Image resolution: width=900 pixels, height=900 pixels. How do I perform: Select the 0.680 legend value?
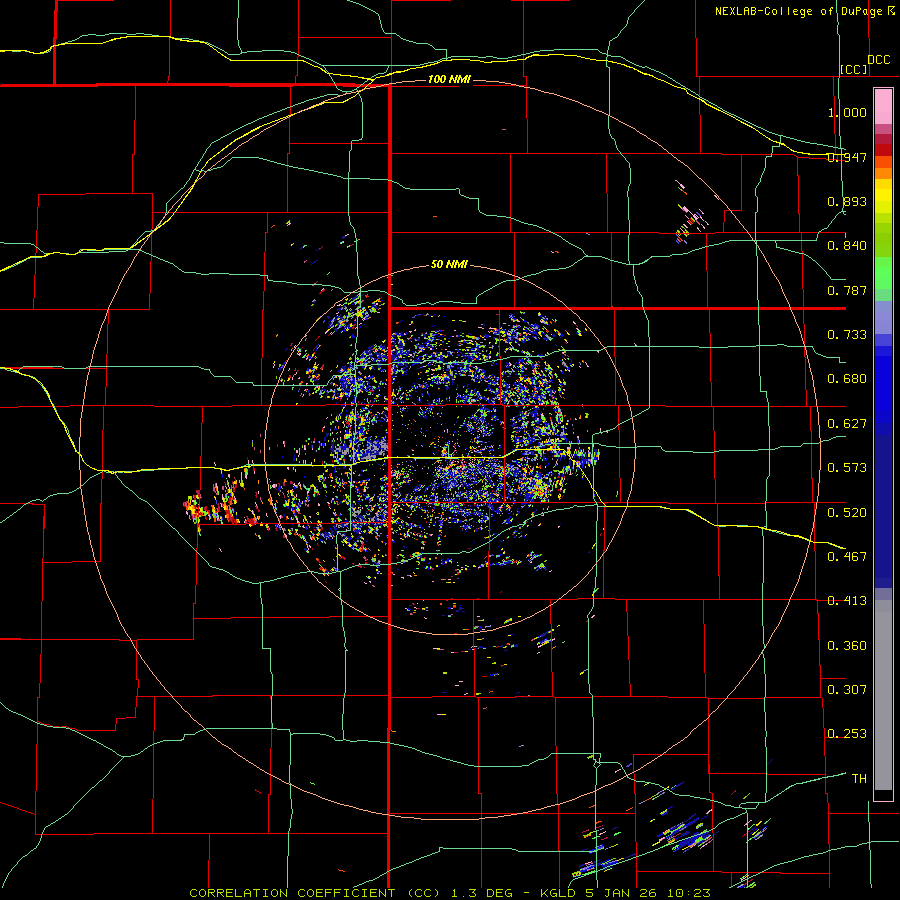[x=847, y=379]
